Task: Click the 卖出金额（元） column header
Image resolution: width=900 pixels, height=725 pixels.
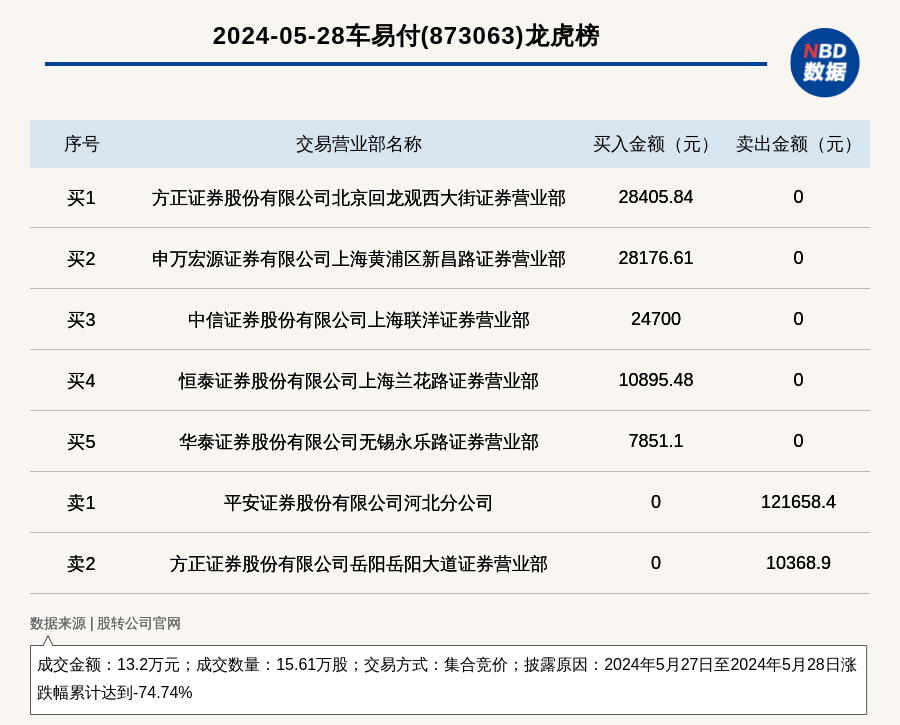Action: point(798,144)
